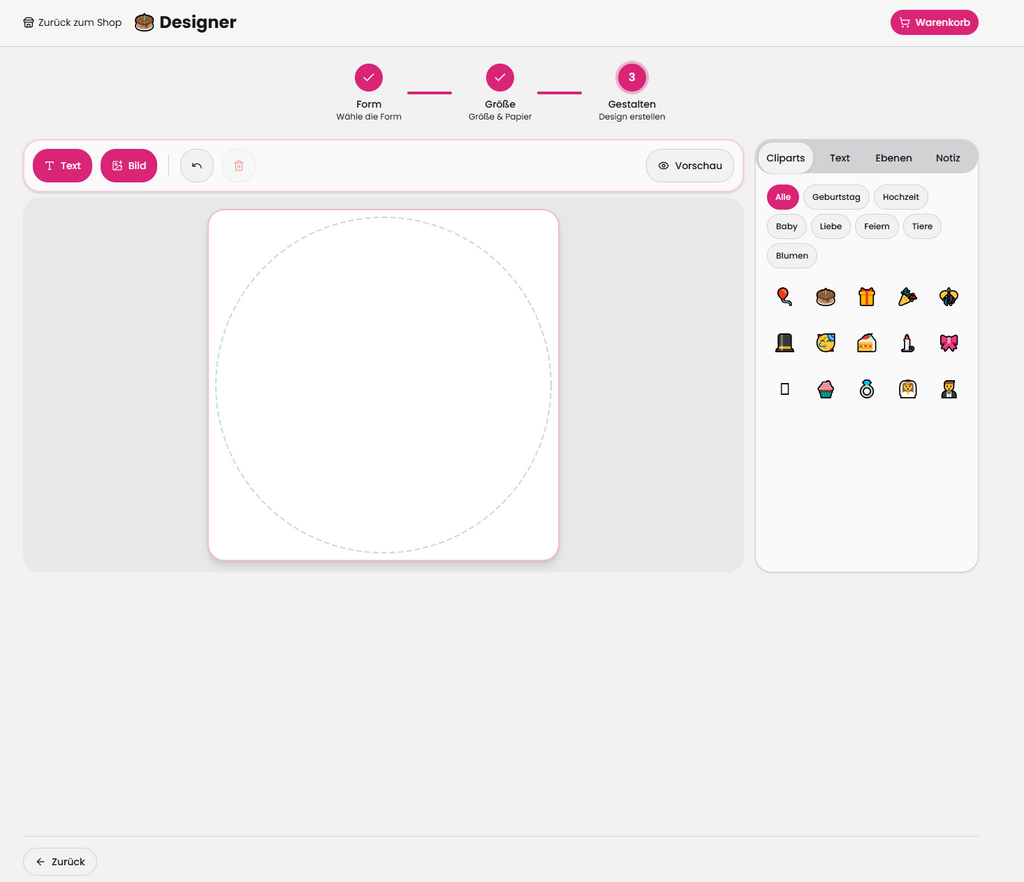Place the cupcake clipart on canvas
This screenshot has width=1024, height=882.
[x=825, y=389]
